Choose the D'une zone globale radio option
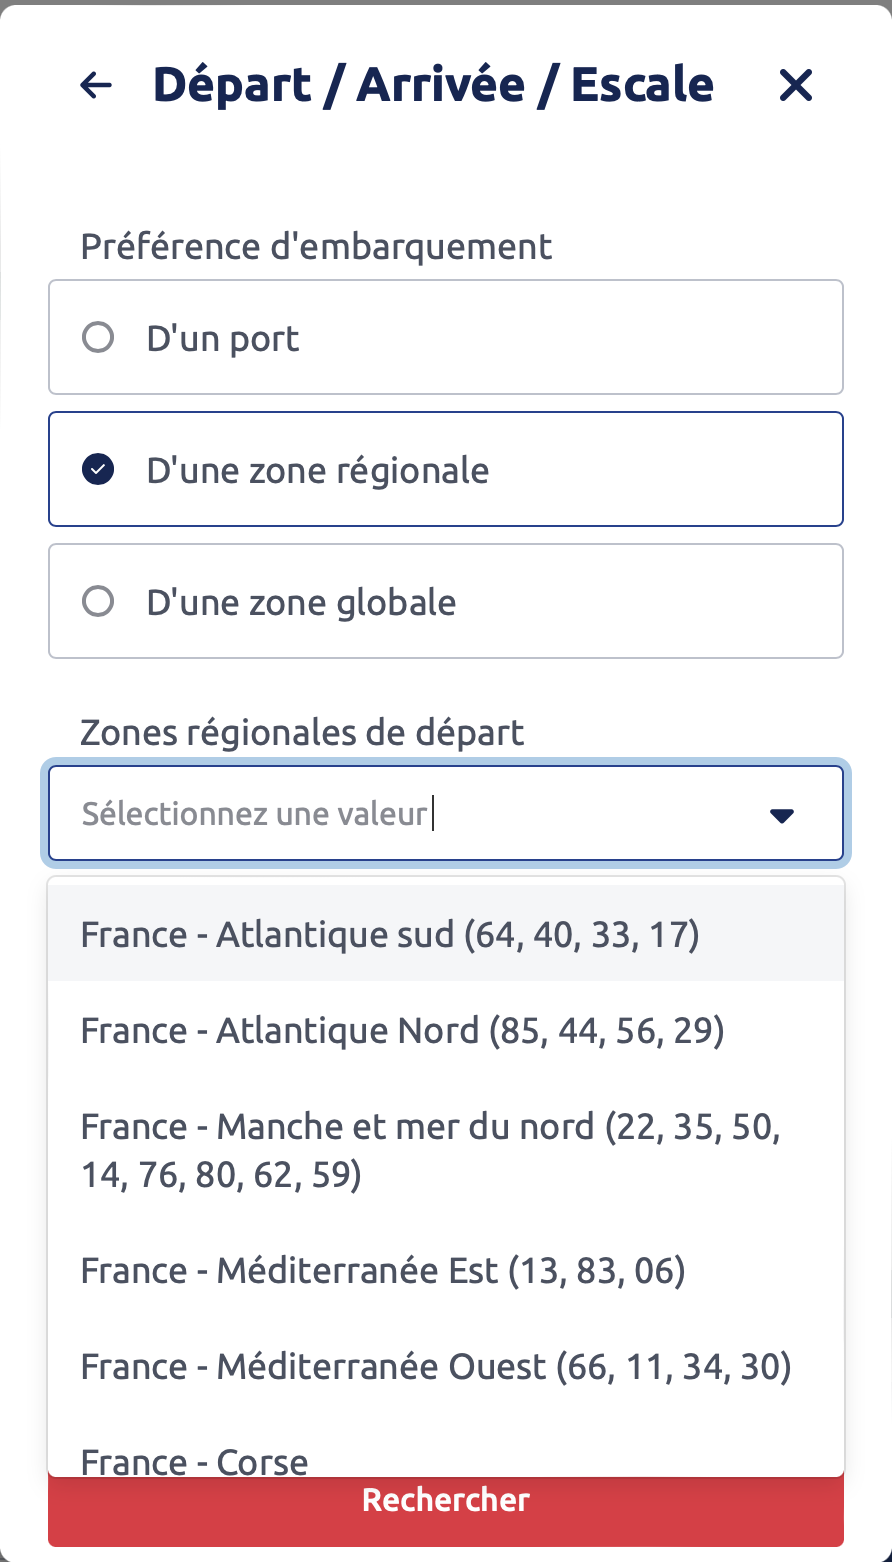Screen dimensions: 892x1562 point(98,602)
